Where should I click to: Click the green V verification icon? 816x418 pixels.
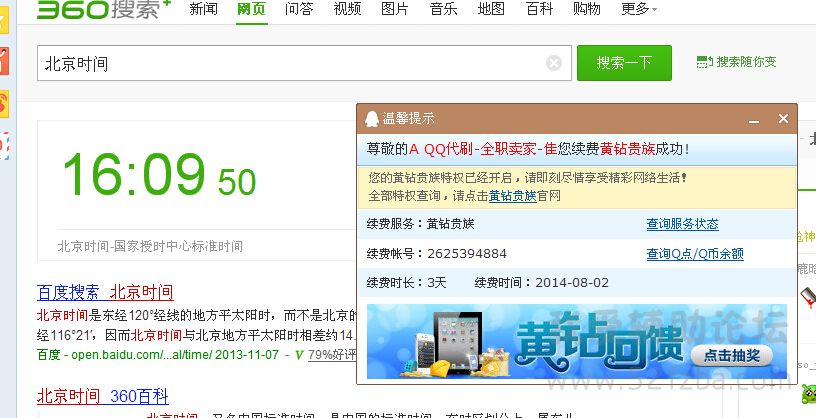(298, 355)
